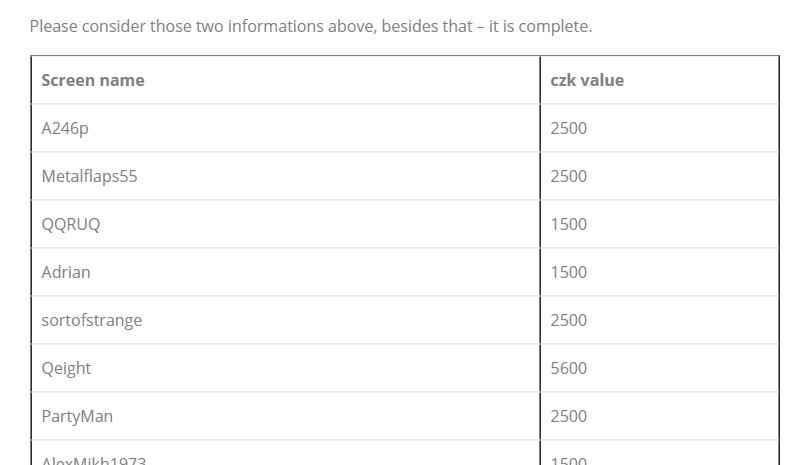The width and height of the screenshot is (809, 465).
Task: Select the A246p screen name cell
Action: pos(65,128)
